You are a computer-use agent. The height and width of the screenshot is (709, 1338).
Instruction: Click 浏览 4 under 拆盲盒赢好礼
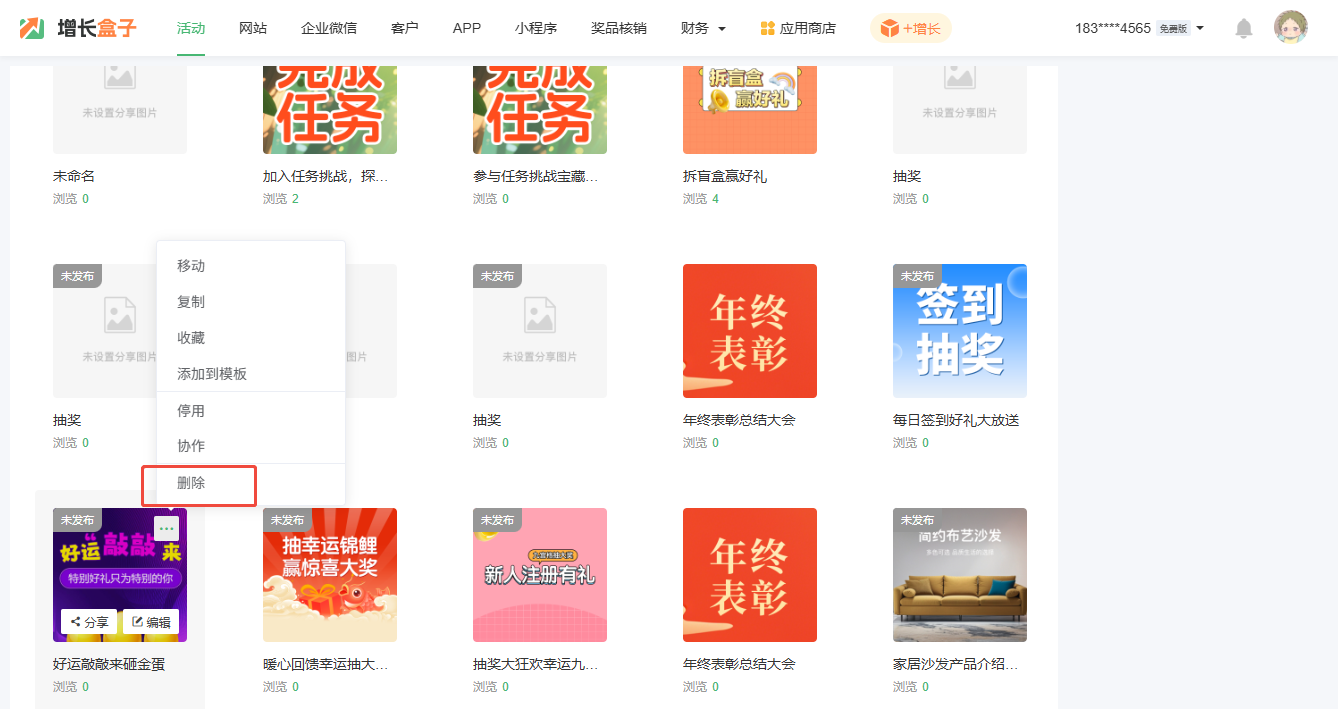pyautogui.click(x=701, y=199)
